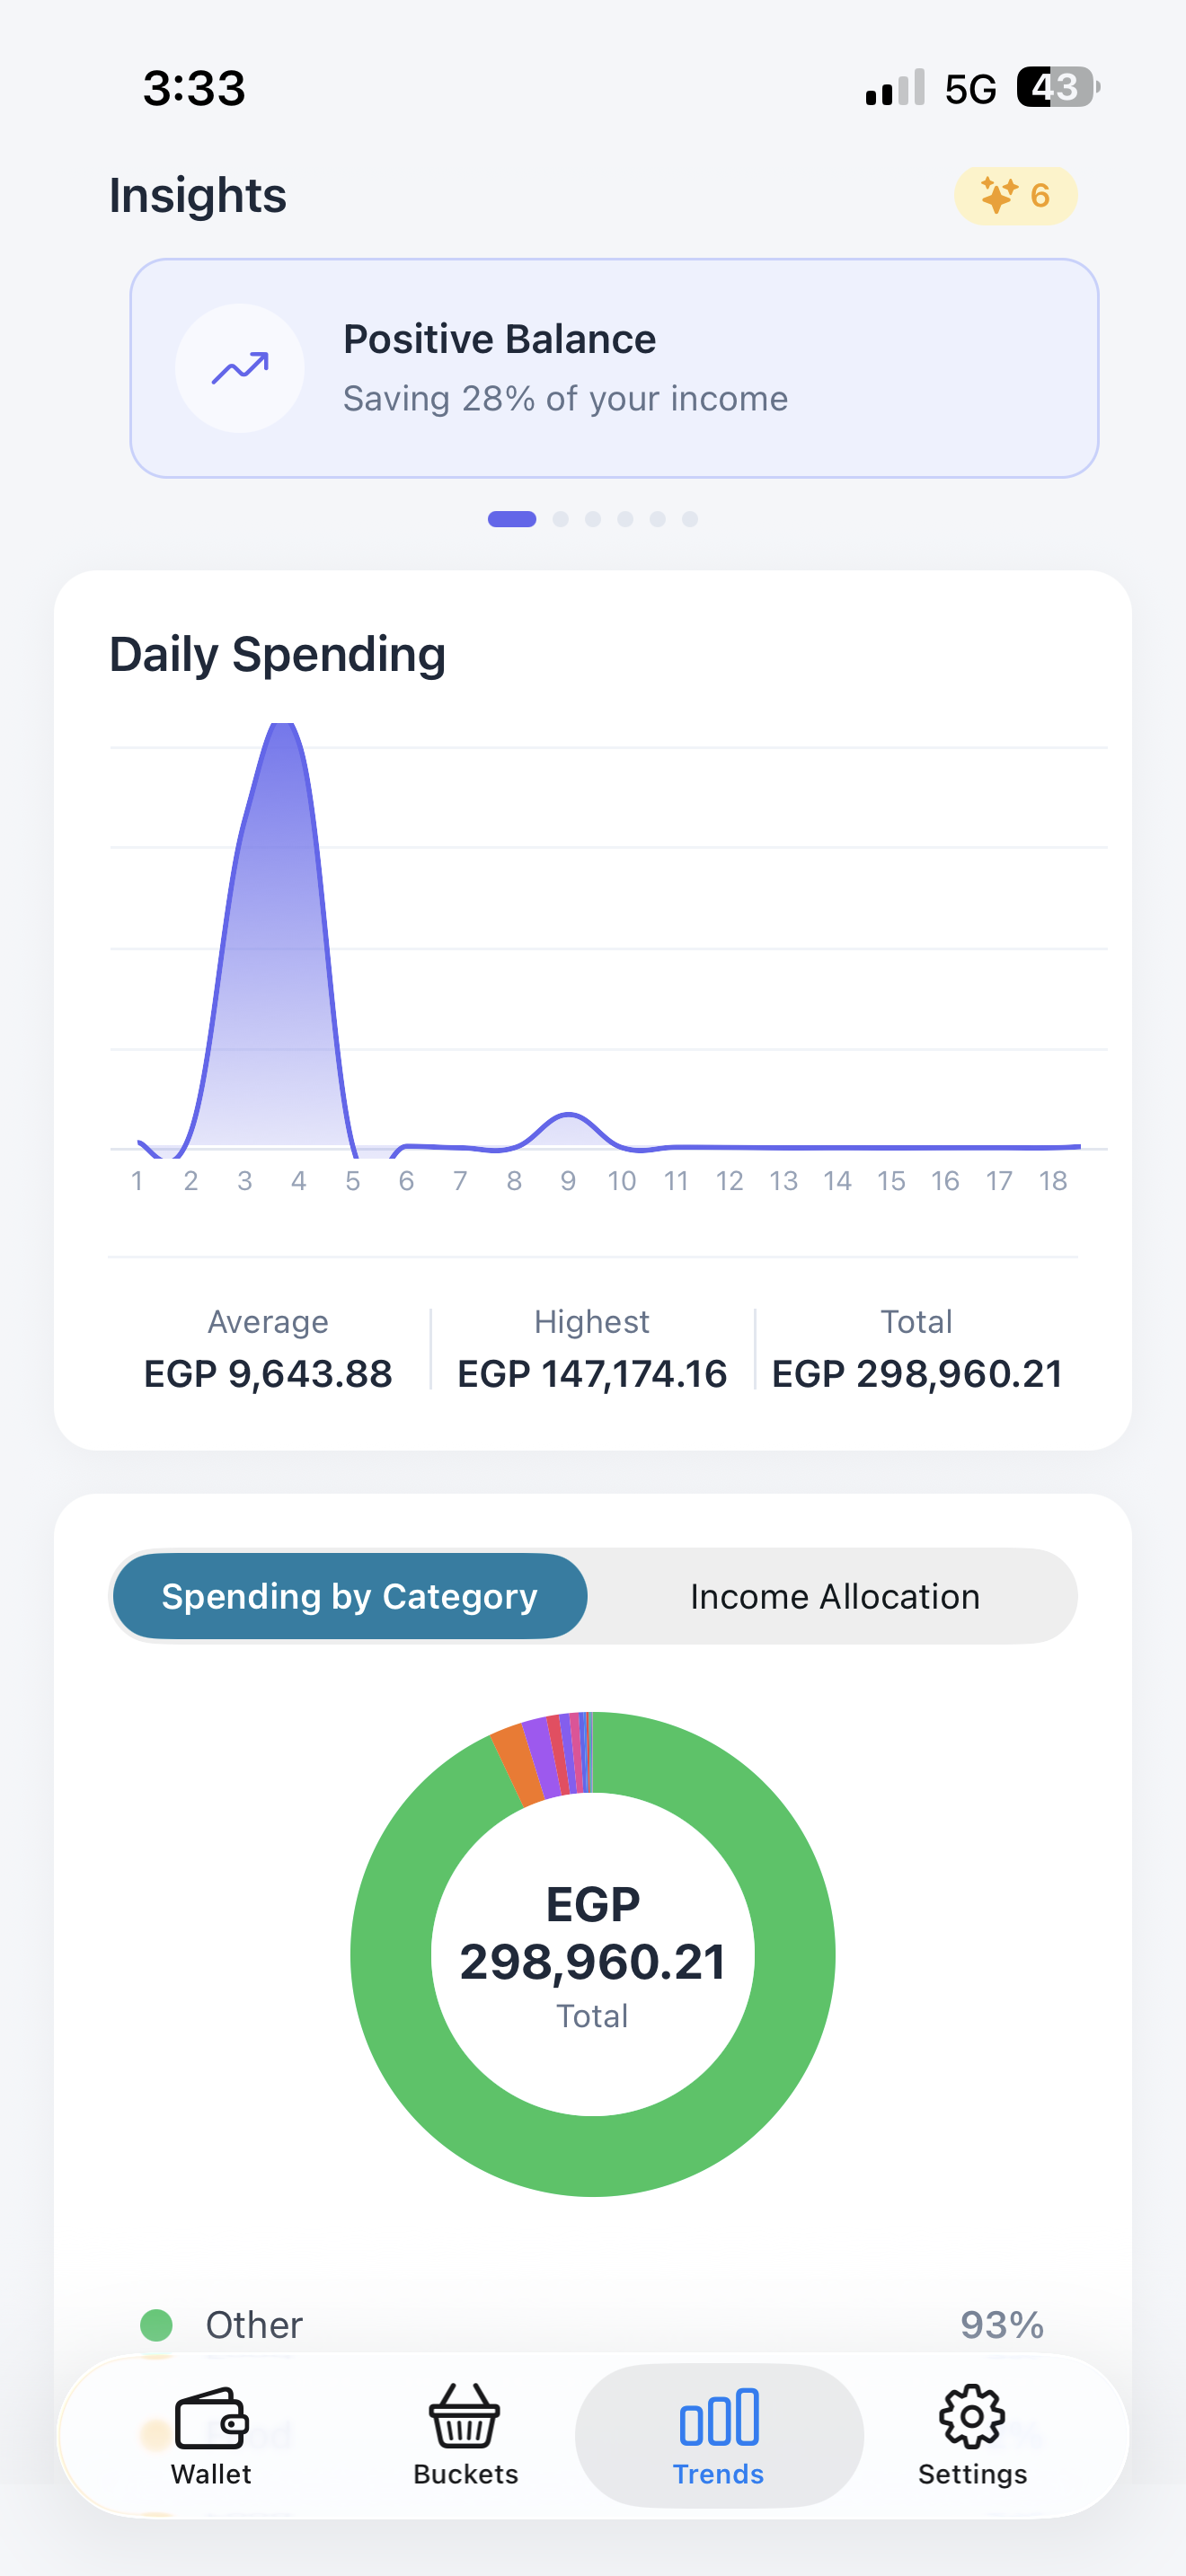Tap the sparkle insights count badge
This screenshot has height=2576, width=1186.
[x=1015, y=195]
